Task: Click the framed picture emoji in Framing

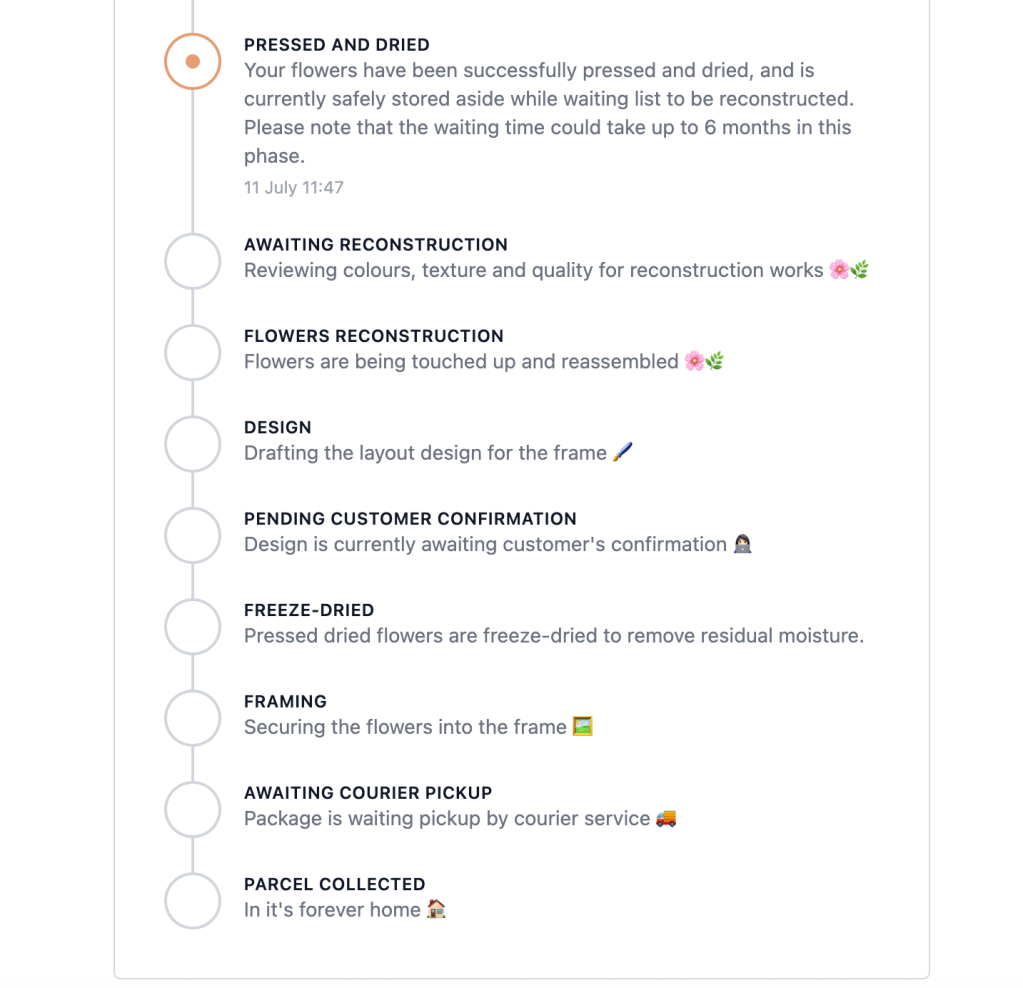Action: tap(582, 727)
